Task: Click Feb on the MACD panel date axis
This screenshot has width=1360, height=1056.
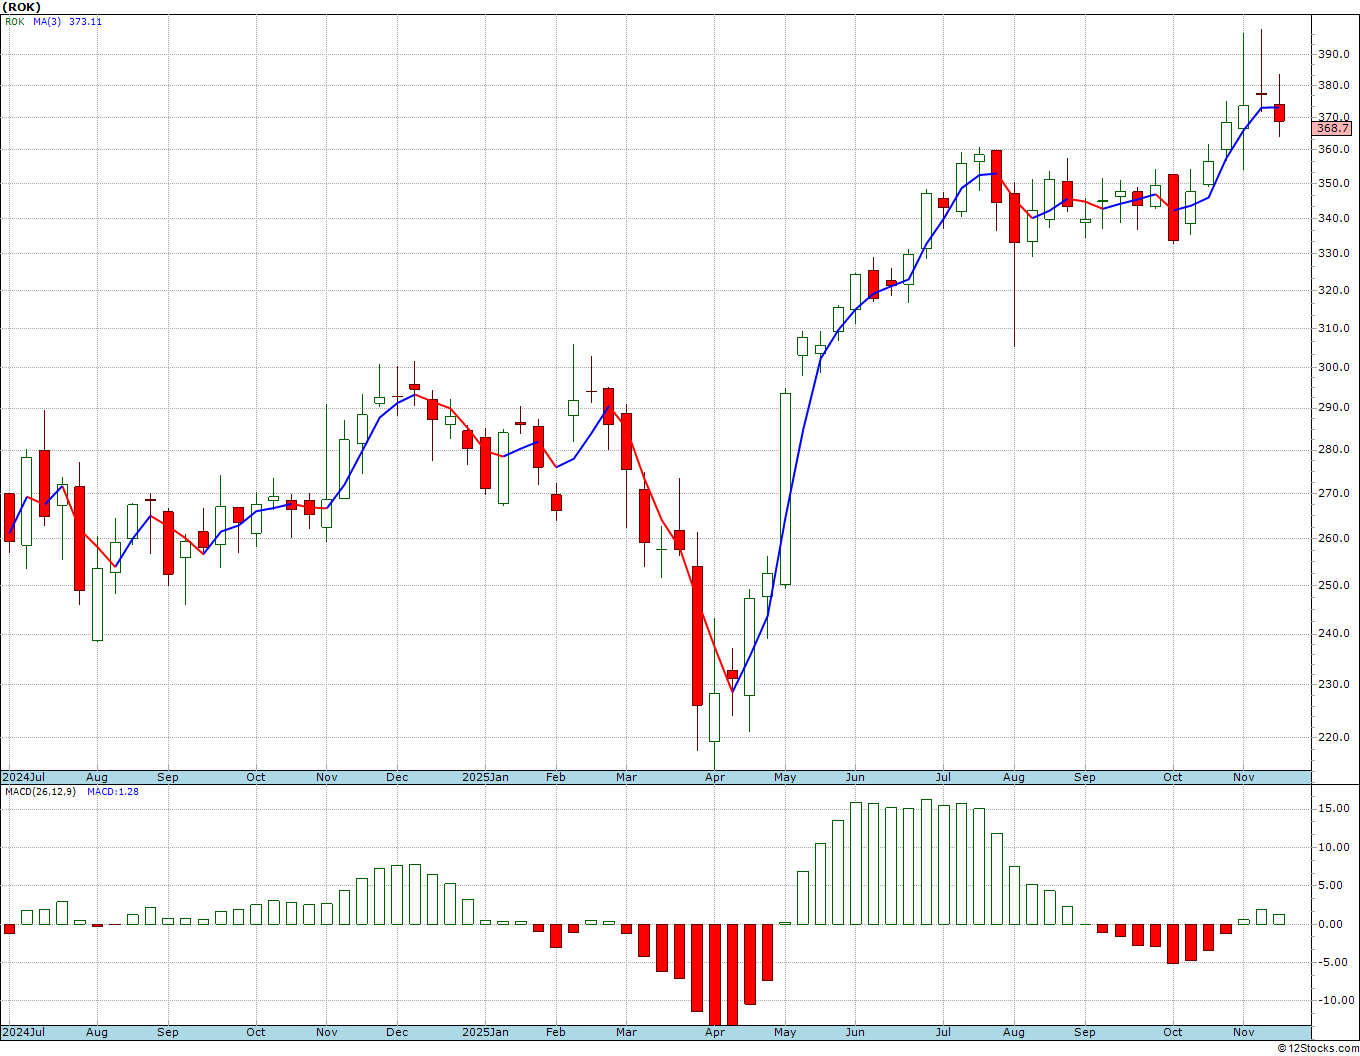Action: pos(556,1032)
